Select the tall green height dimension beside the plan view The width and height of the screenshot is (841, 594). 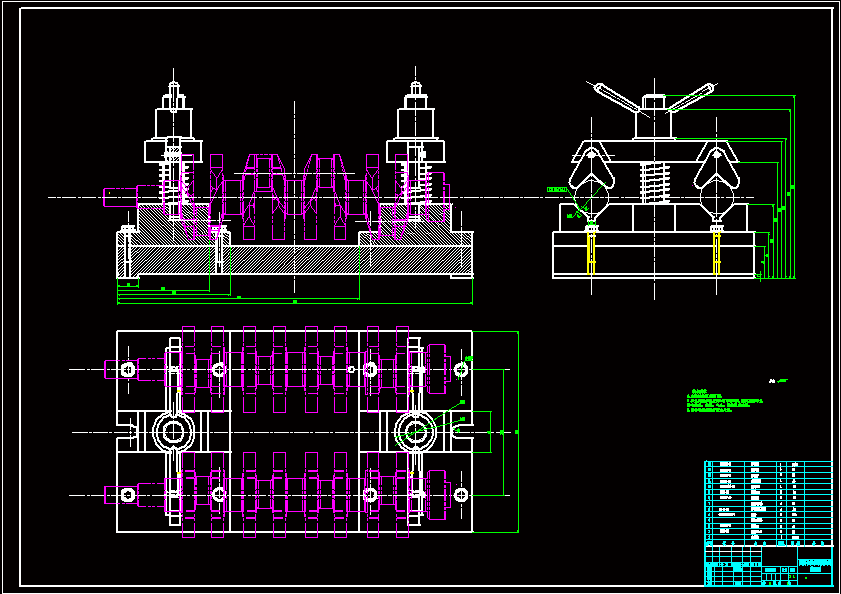pos(517,432)
